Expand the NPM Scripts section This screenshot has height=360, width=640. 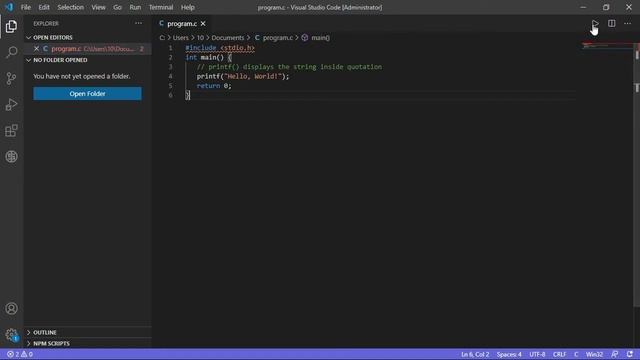point(51,344)
